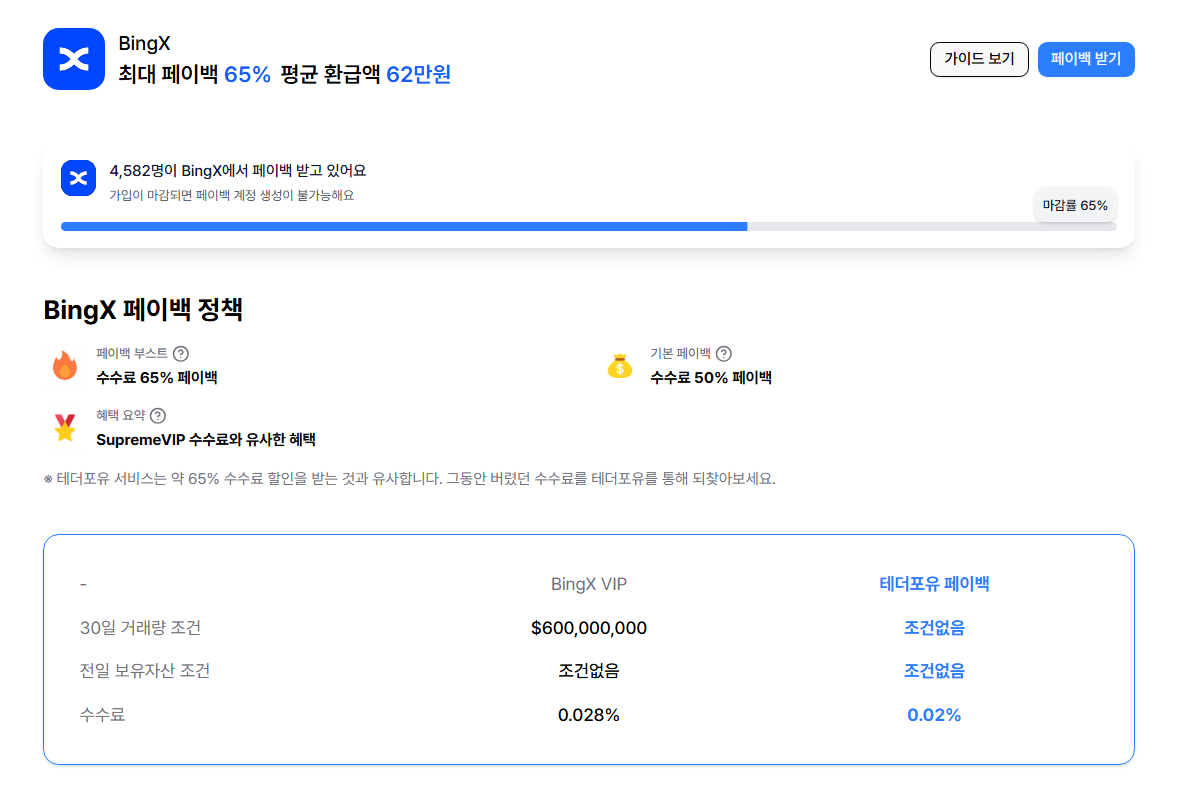Click the 0.02% fee value
The width and height of the screenshot is (1203, 787).
934,715
